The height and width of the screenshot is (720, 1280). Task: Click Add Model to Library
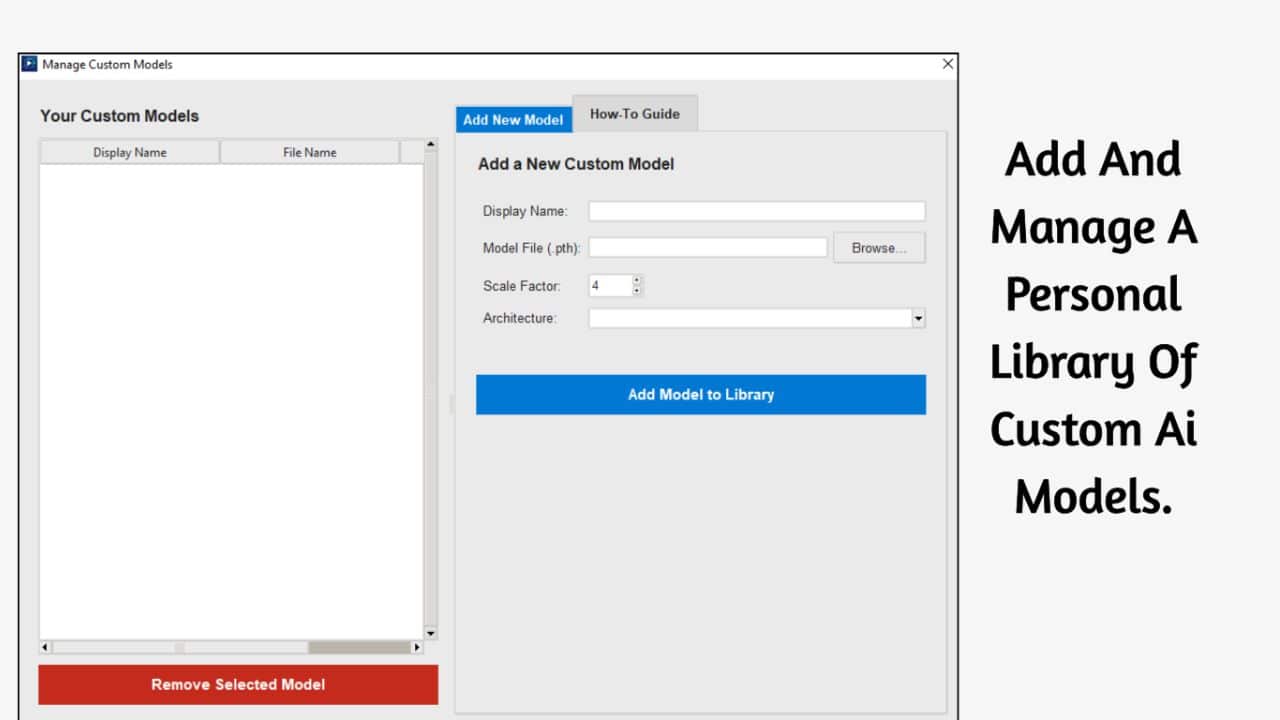pos(700,394)
